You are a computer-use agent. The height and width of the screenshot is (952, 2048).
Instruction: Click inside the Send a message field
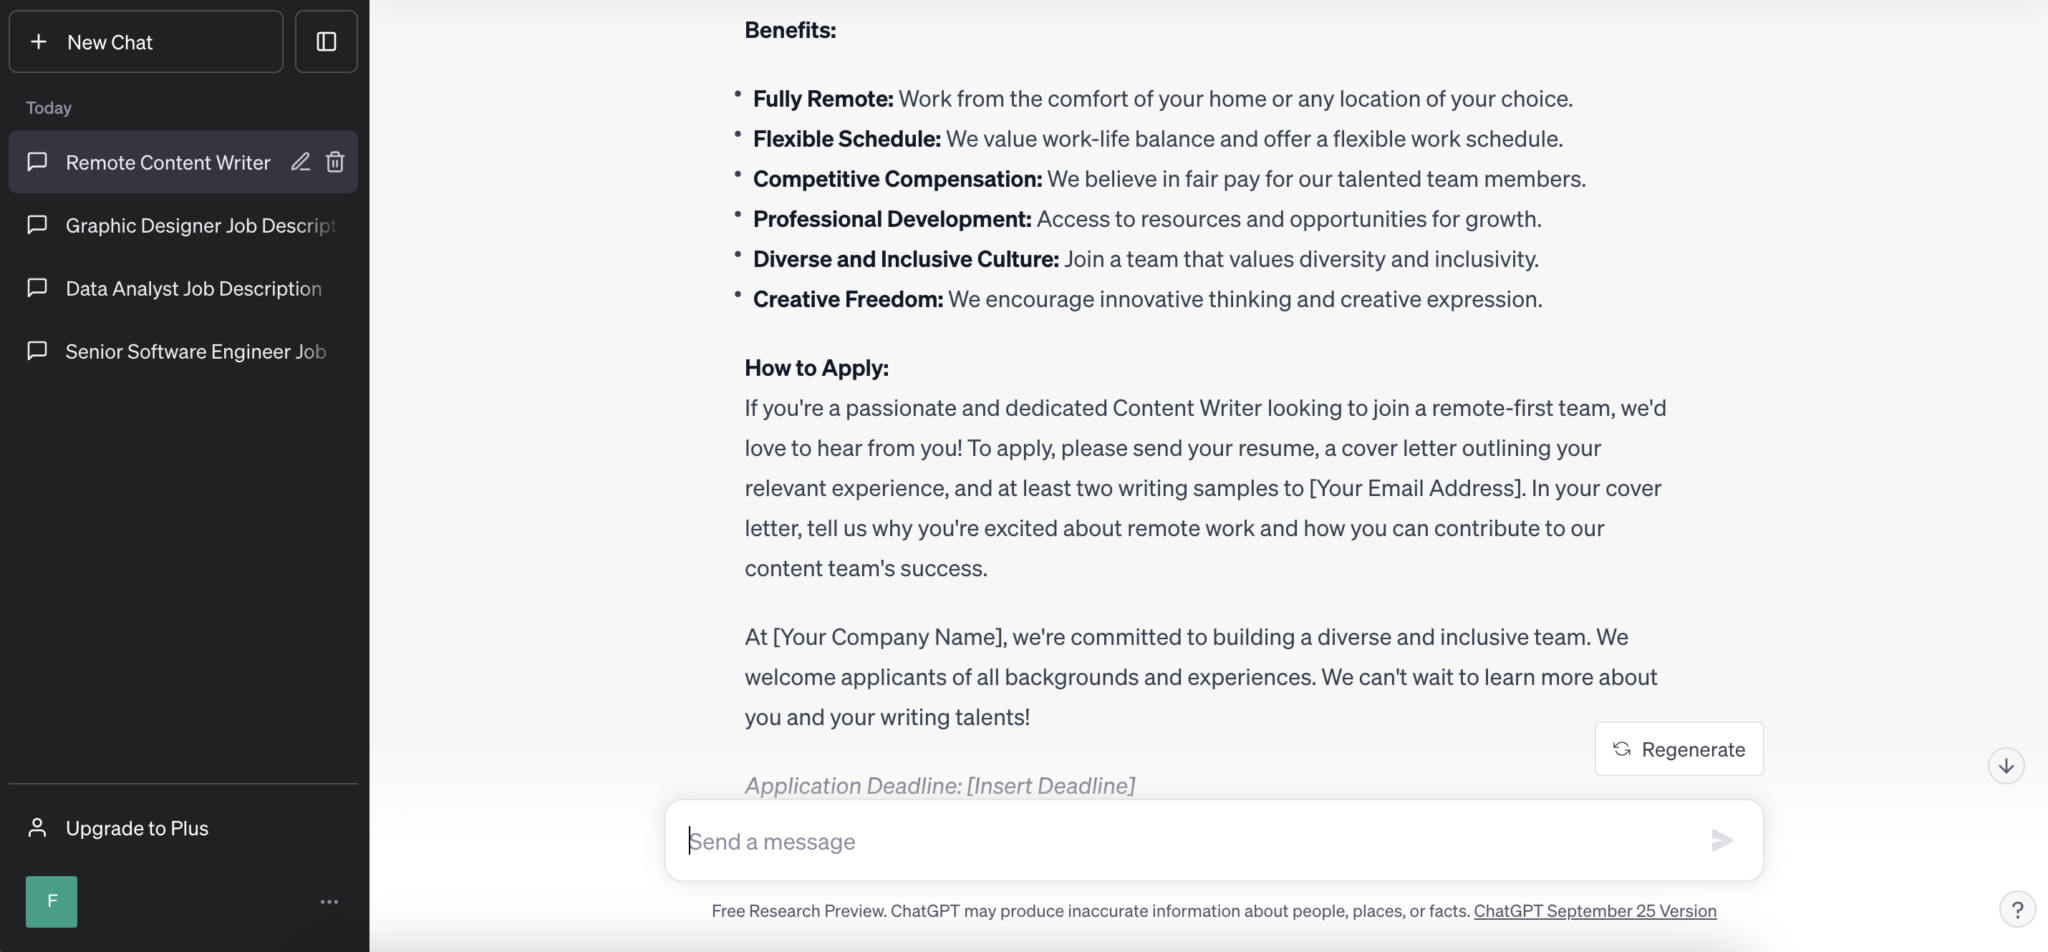(1100, 840)
